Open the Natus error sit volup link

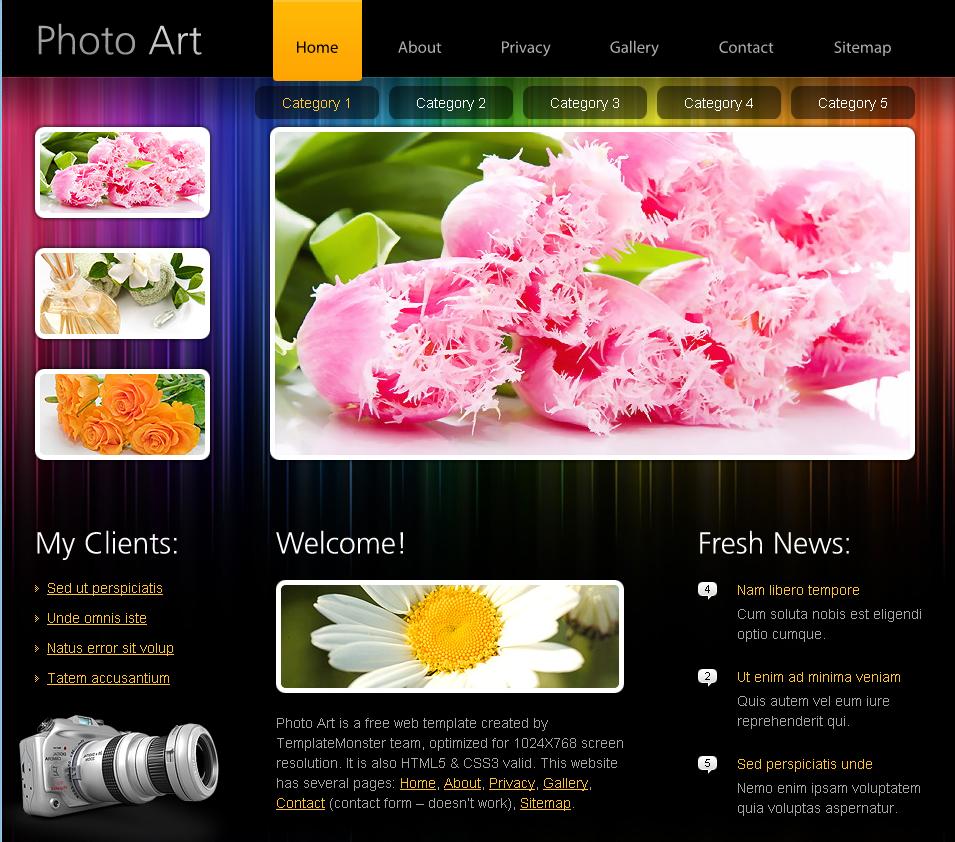tap(110, 648)
